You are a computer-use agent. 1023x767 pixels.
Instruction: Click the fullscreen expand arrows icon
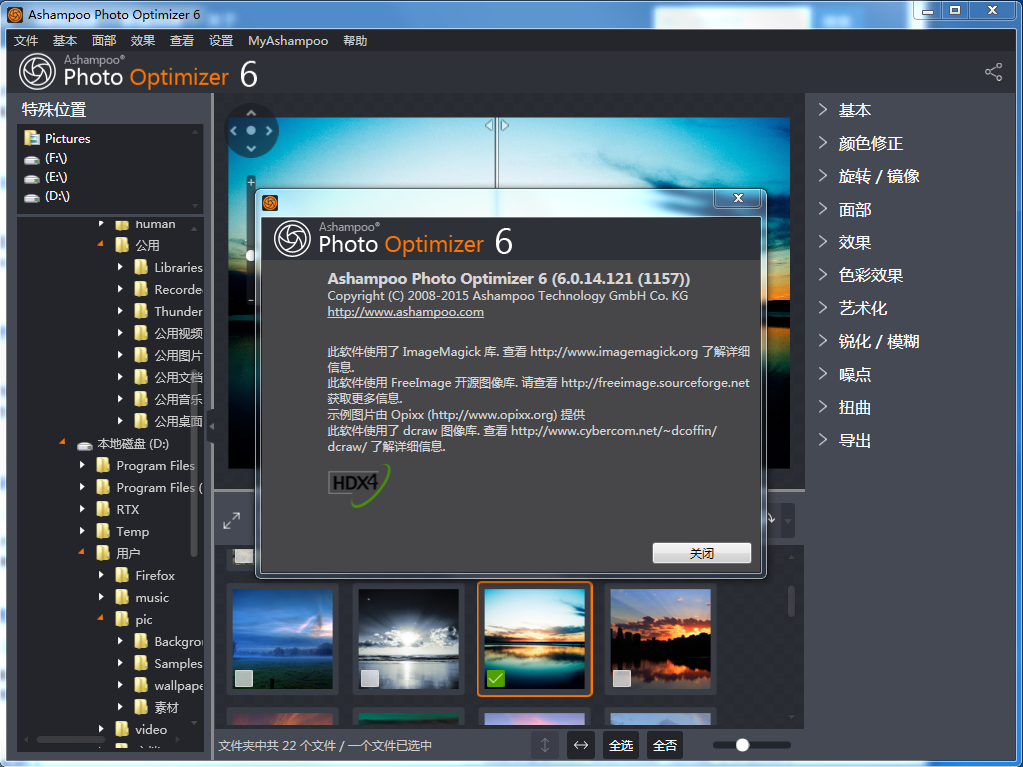tap(232, 520)
